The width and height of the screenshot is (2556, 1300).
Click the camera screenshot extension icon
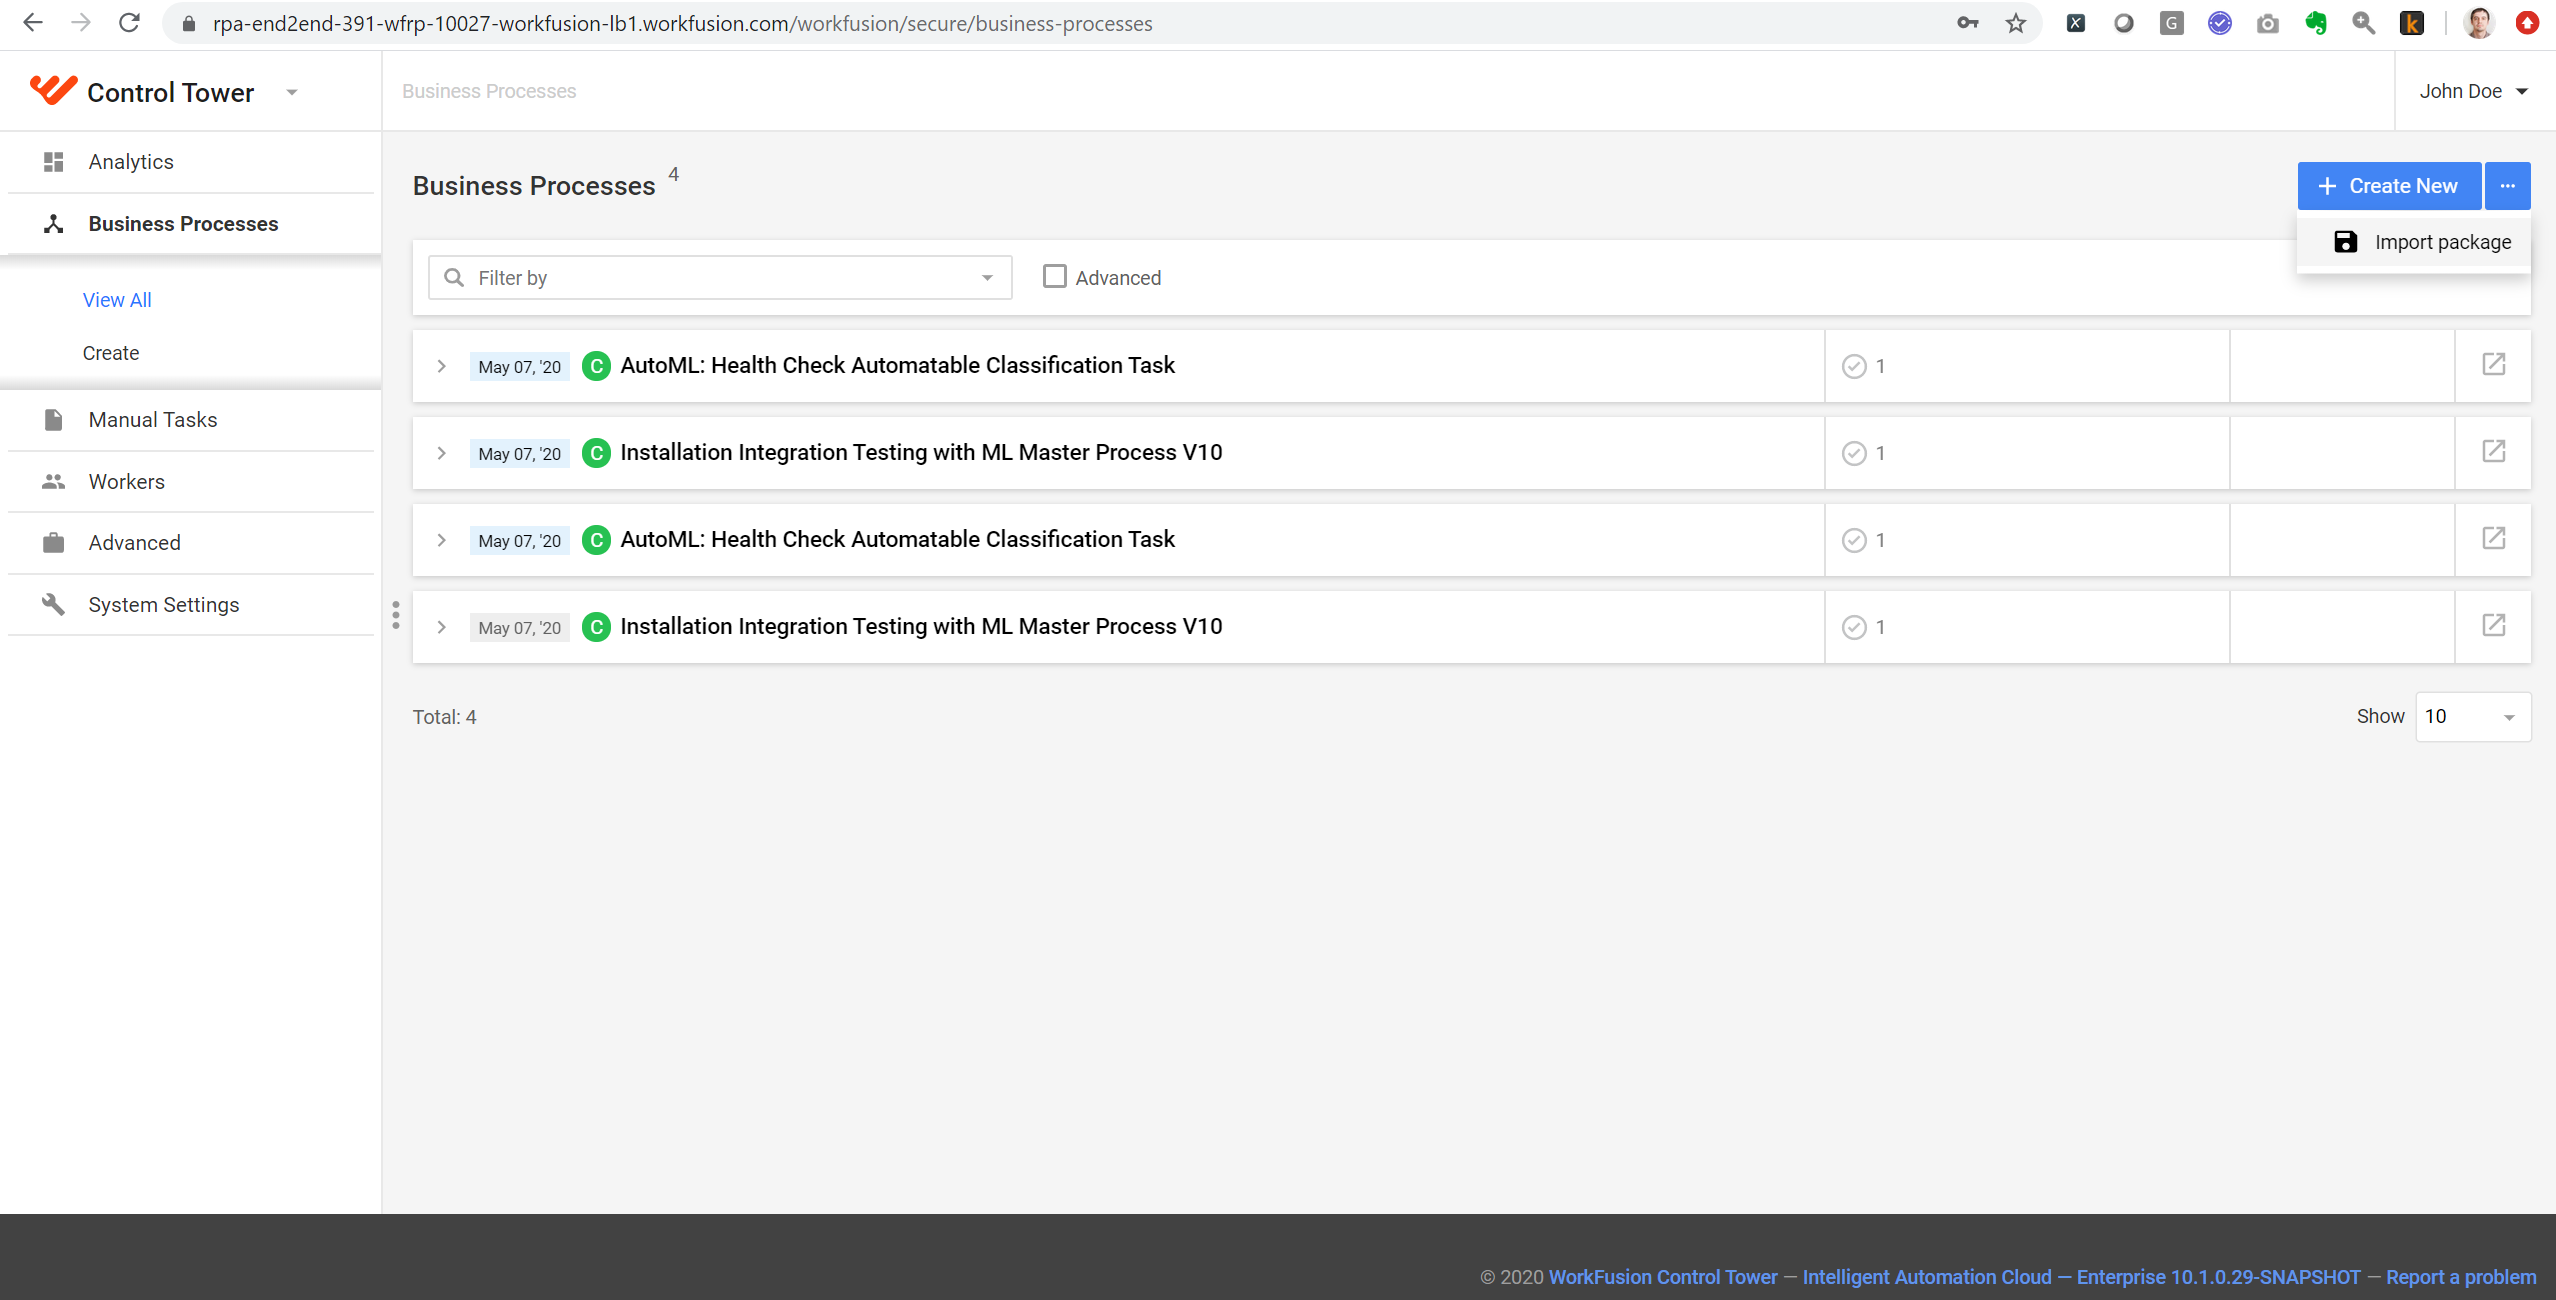click(2267, 23)
